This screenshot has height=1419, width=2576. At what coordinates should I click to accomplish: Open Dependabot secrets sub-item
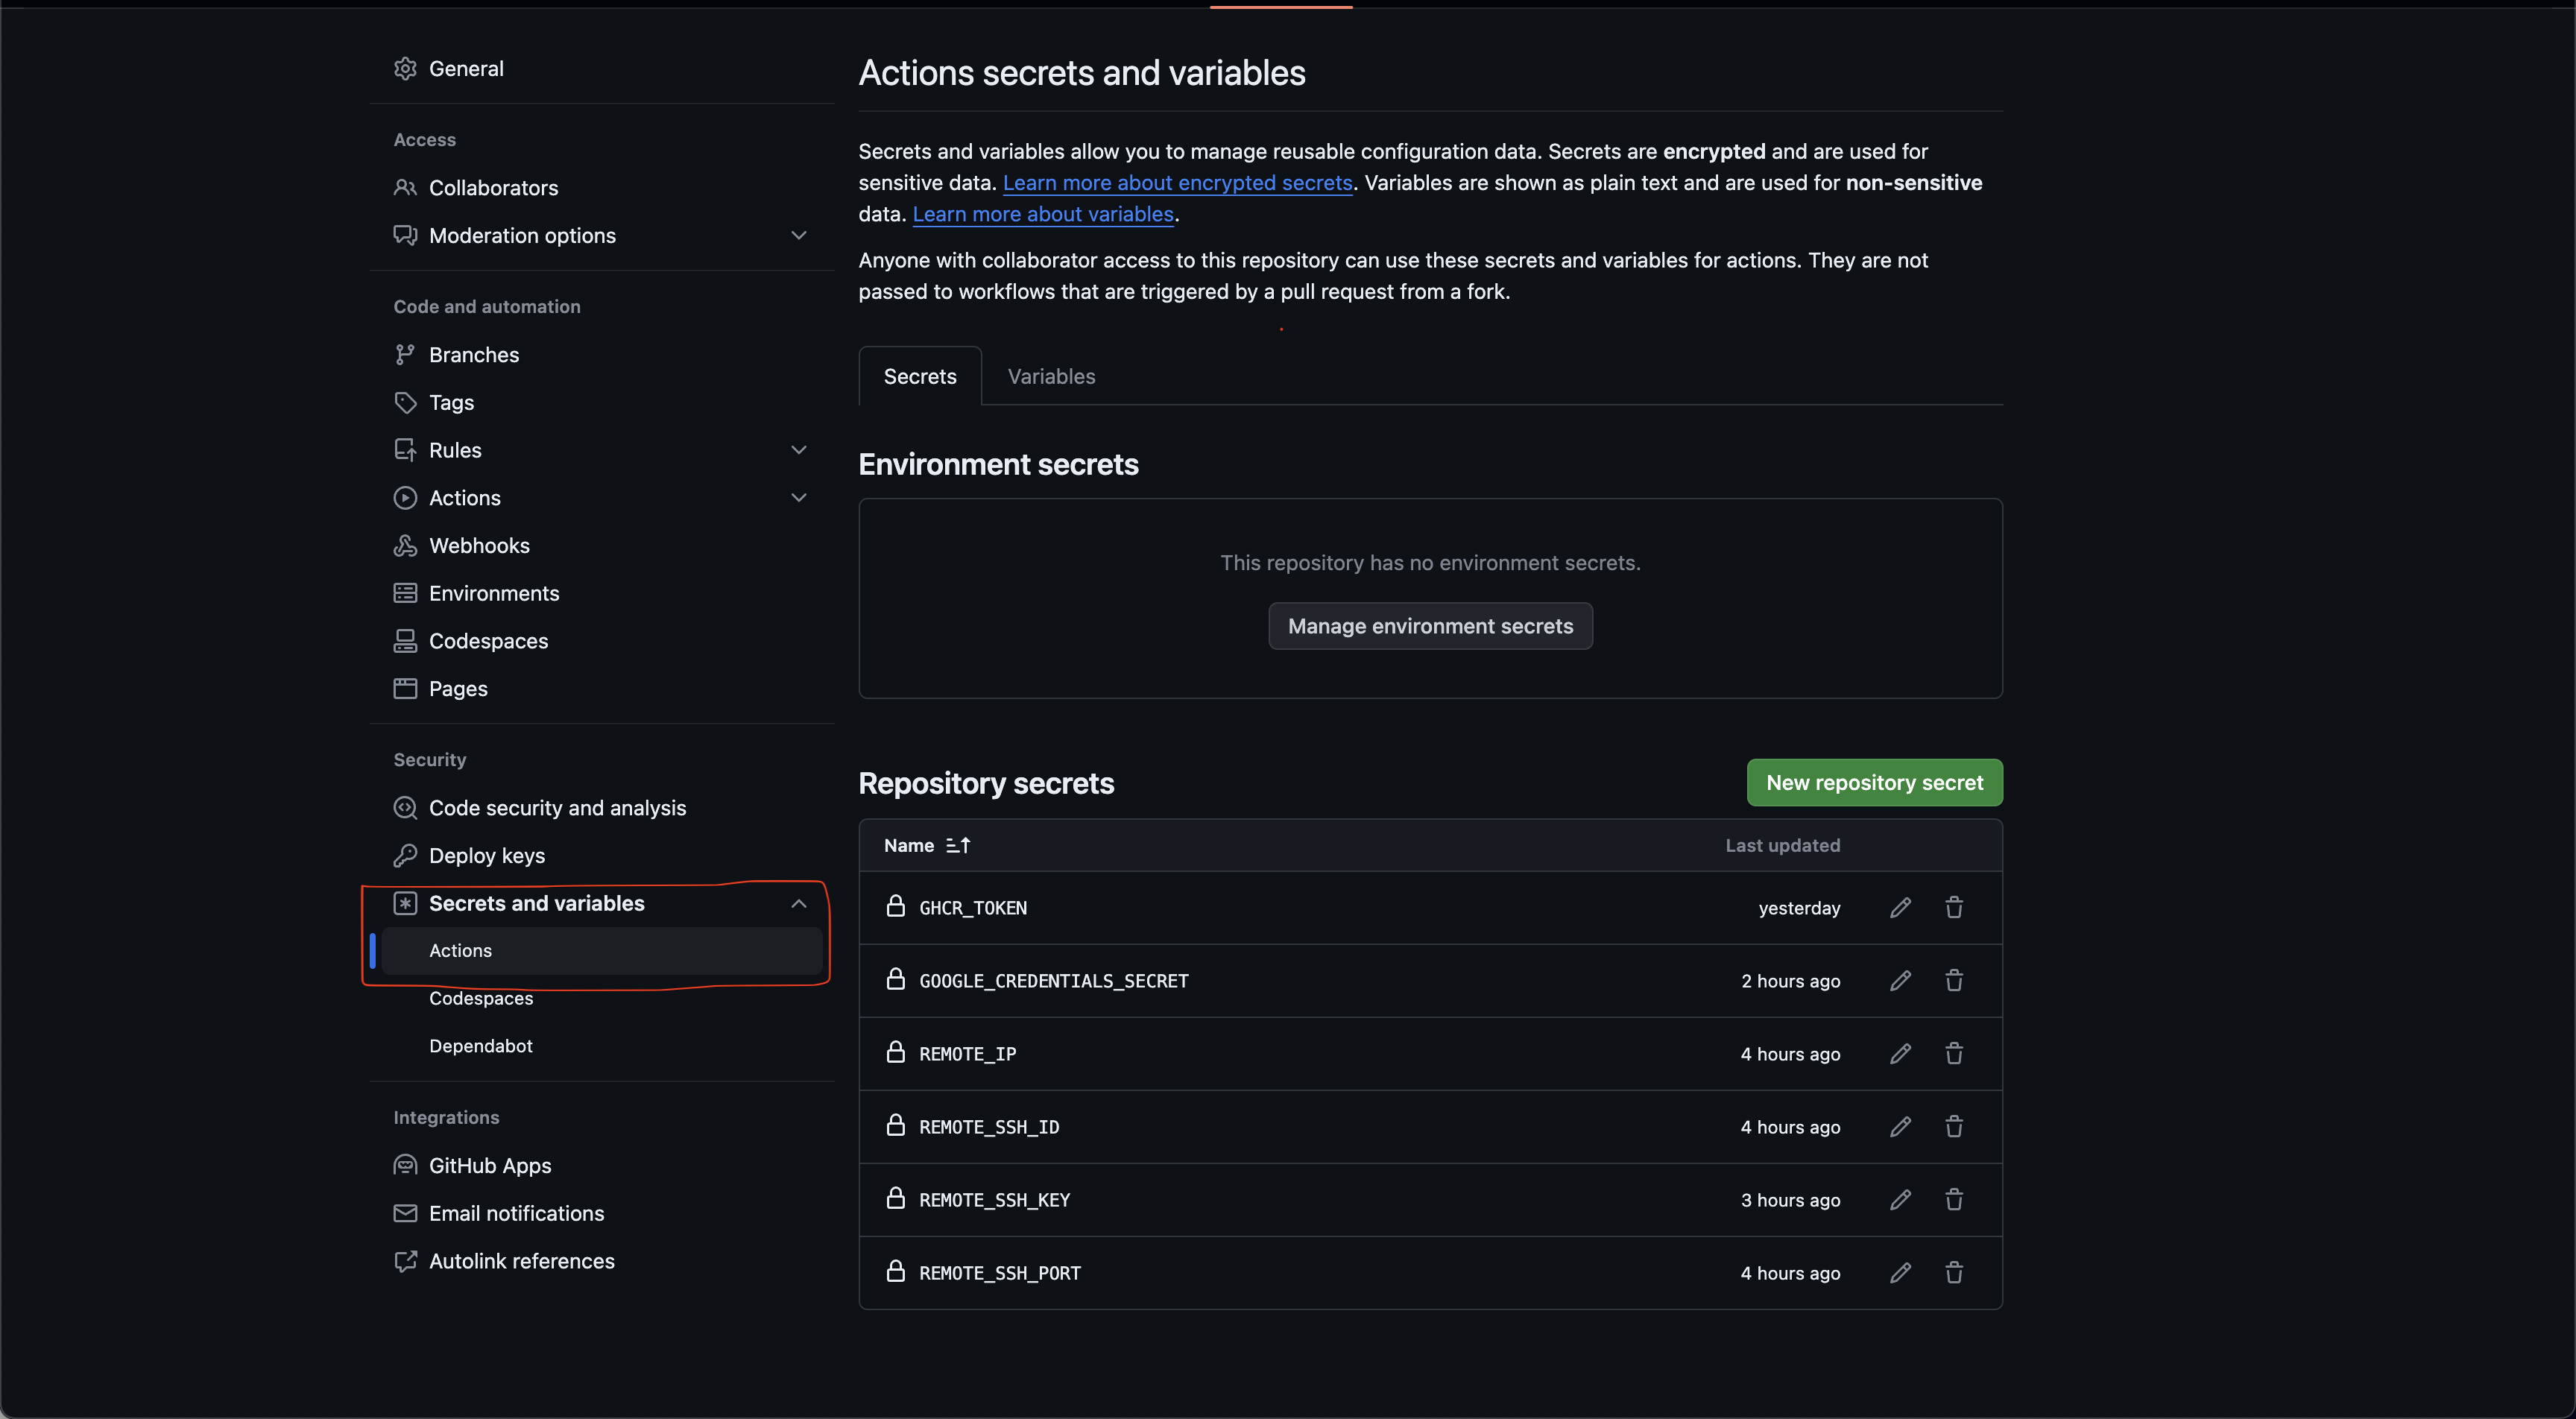[x=480, y=1045]
